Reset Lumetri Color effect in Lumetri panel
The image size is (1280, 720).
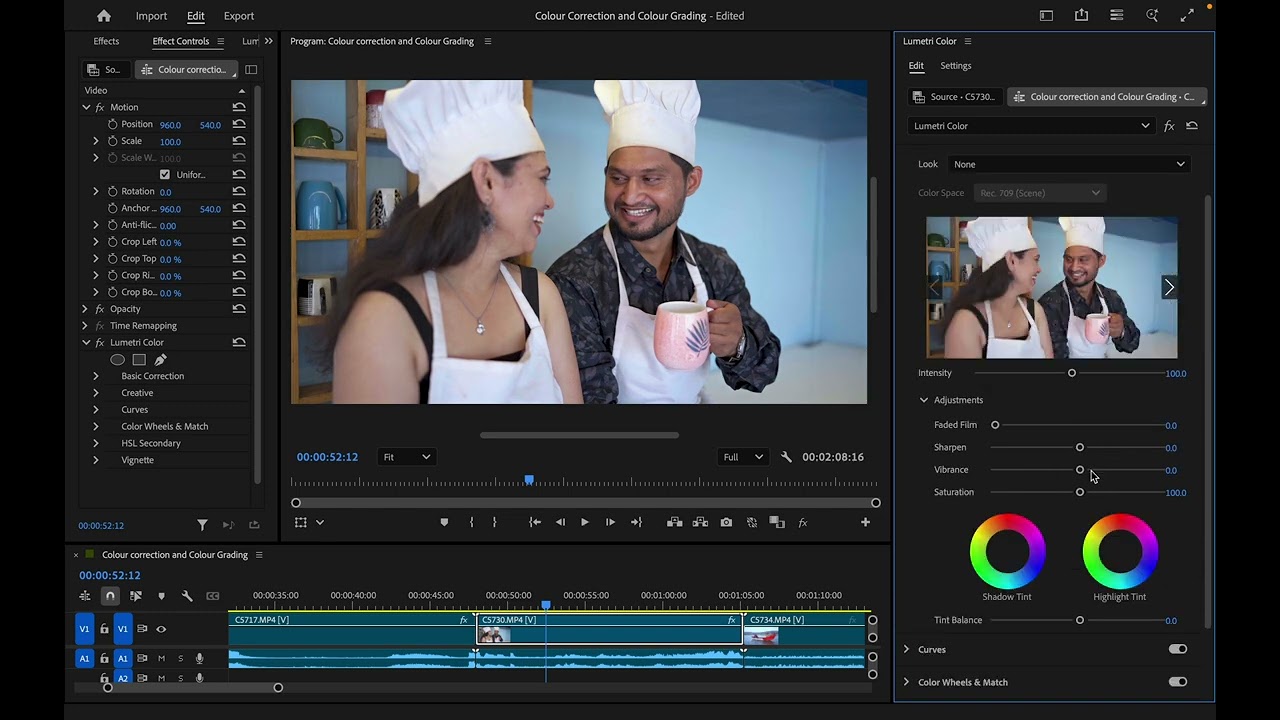point(1192,126)
